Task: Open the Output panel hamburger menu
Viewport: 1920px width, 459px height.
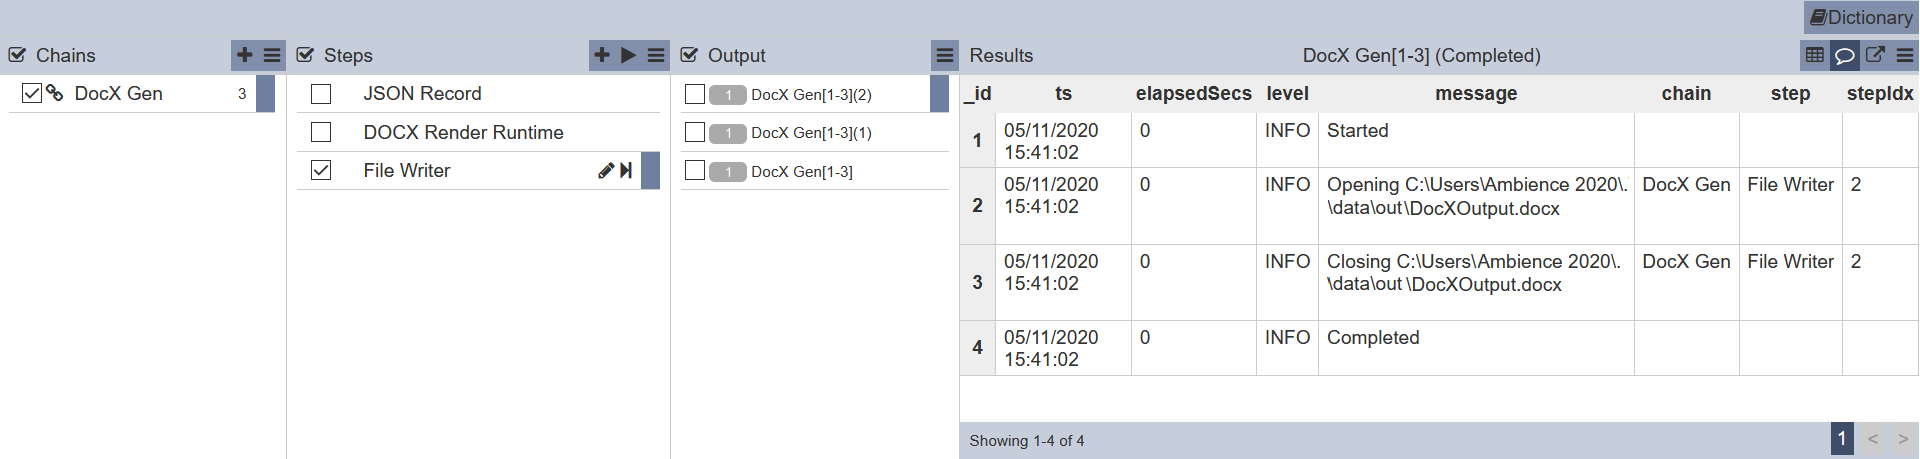Action: tap(945, 55)
